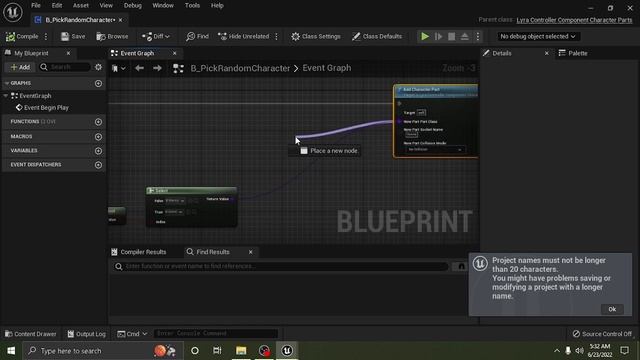Dismiss project name warning with Ok
640x360 pixels.
point(612,309)
